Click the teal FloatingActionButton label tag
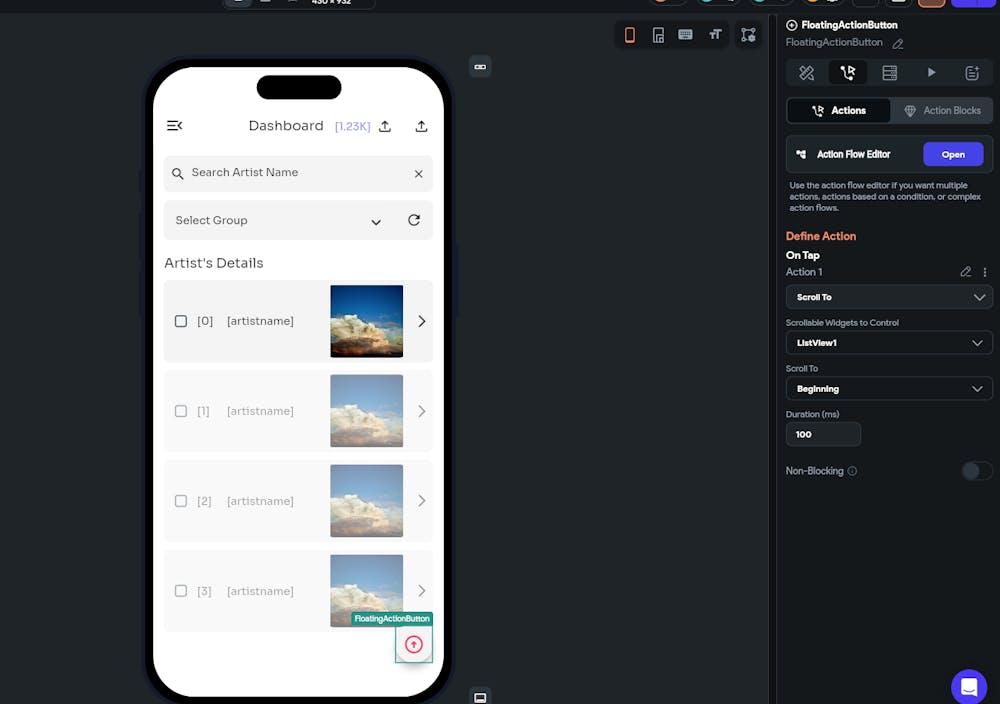The width and height of the screenshot is (1000, 704). point(392,619)
